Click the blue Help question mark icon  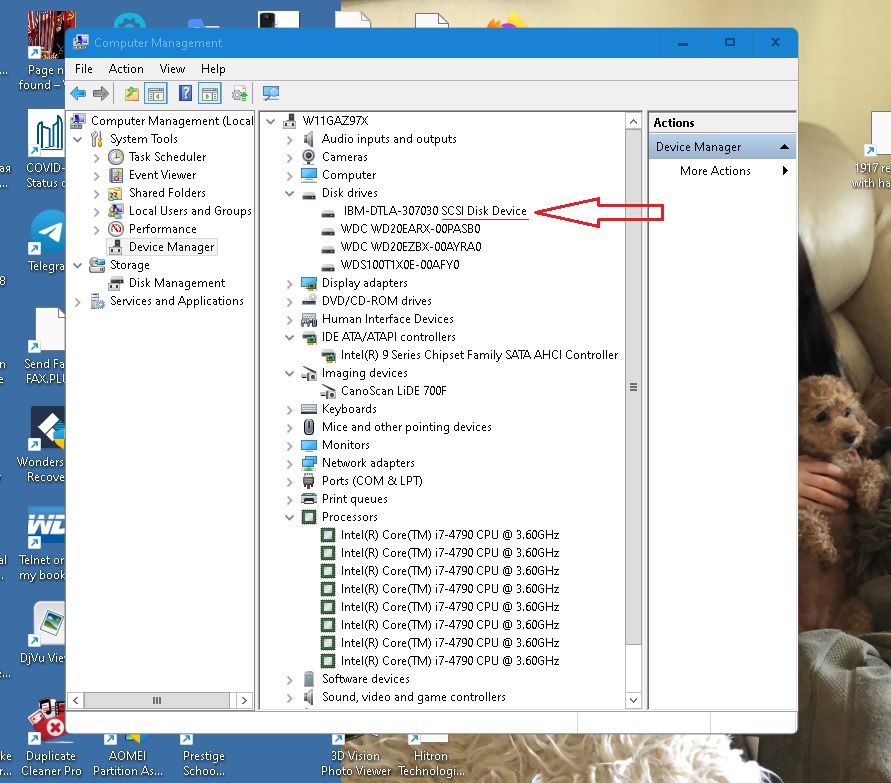pyautogui.click(x=185, y=93)
